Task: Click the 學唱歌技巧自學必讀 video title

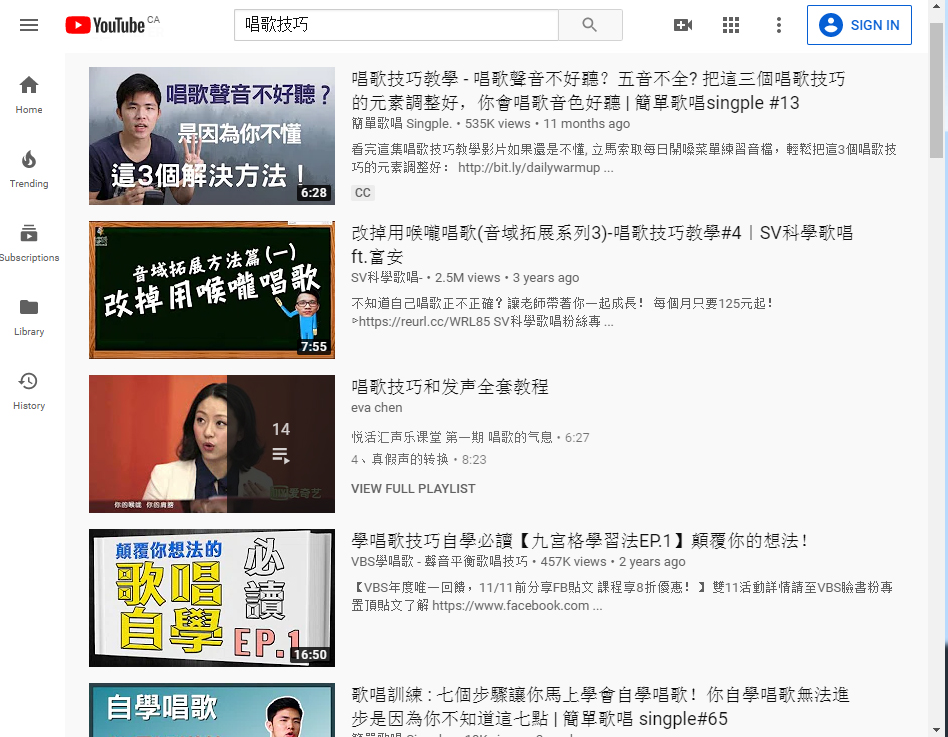Action: (x=580, y=541)
